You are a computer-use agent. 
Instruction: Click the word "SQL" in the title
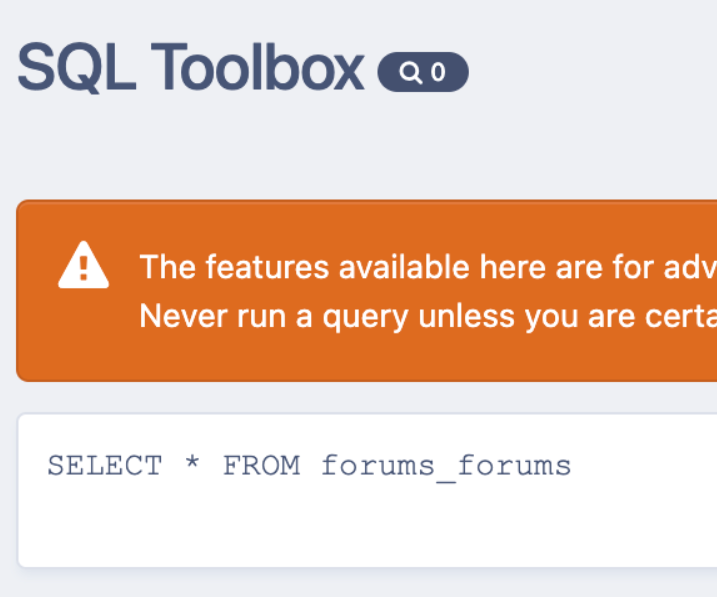pyautogui.click(x=77, y=68)
